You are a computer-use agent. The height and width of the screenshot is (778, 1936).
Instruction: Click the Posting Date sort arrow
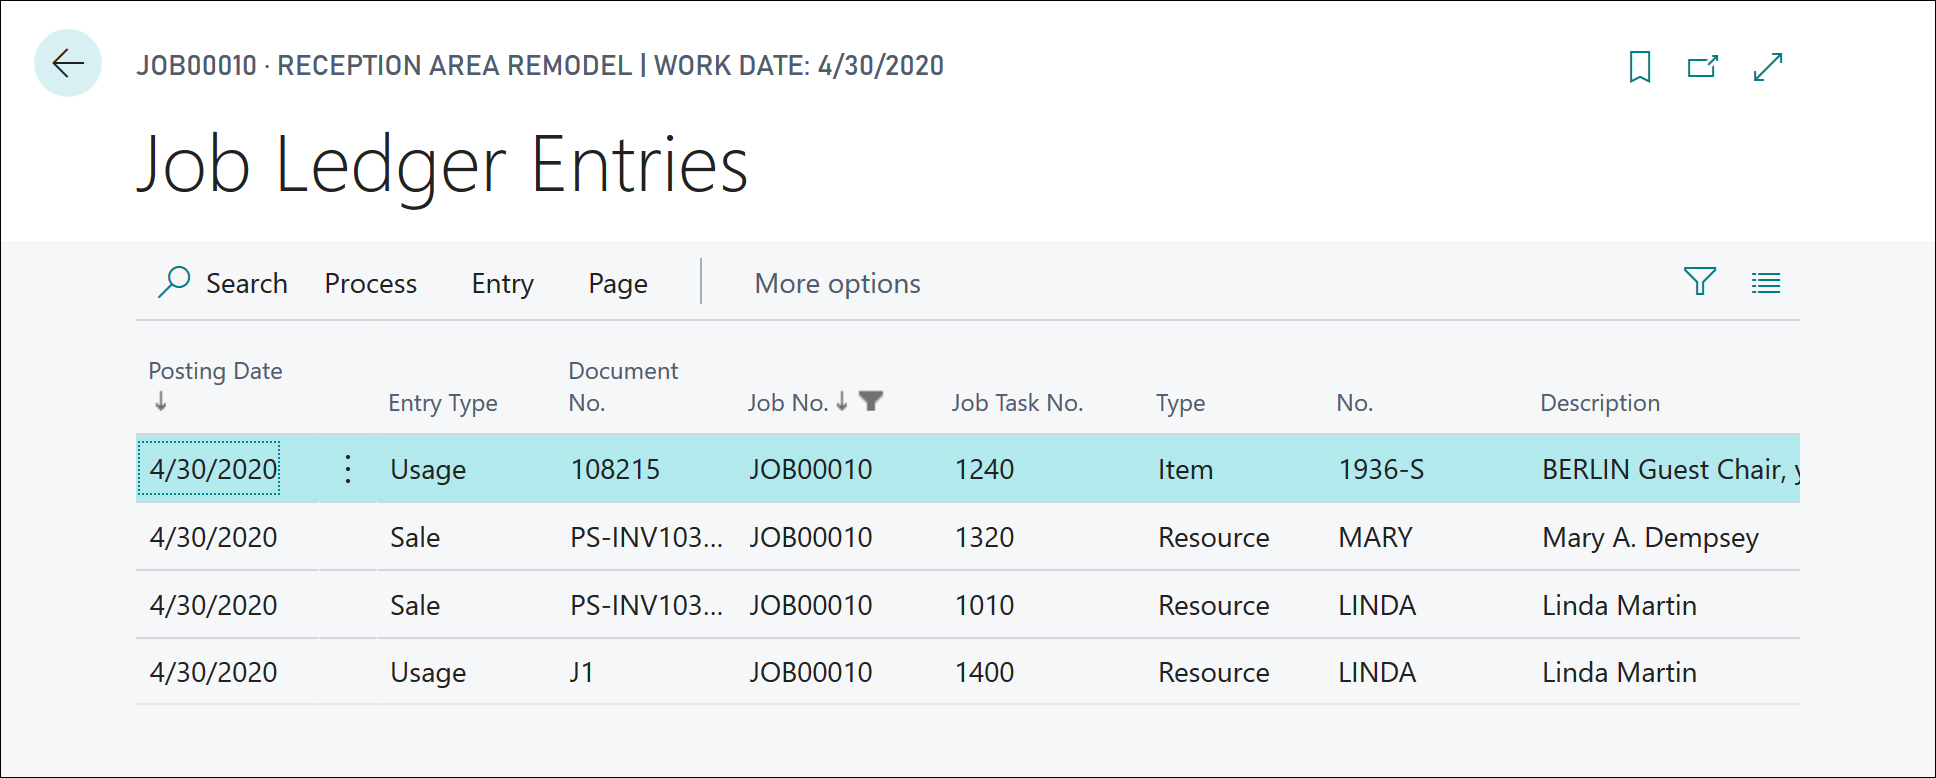click(x=161, y=401)
